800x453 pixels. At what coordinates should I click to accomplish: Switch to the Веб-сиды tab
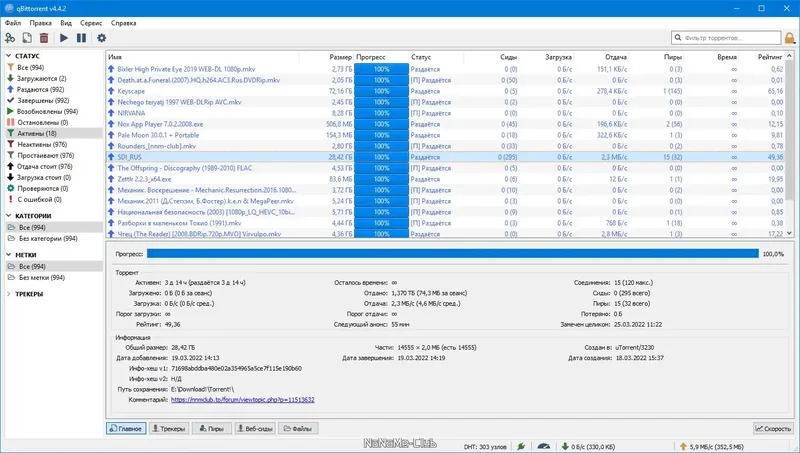click(x=254, y=429)
